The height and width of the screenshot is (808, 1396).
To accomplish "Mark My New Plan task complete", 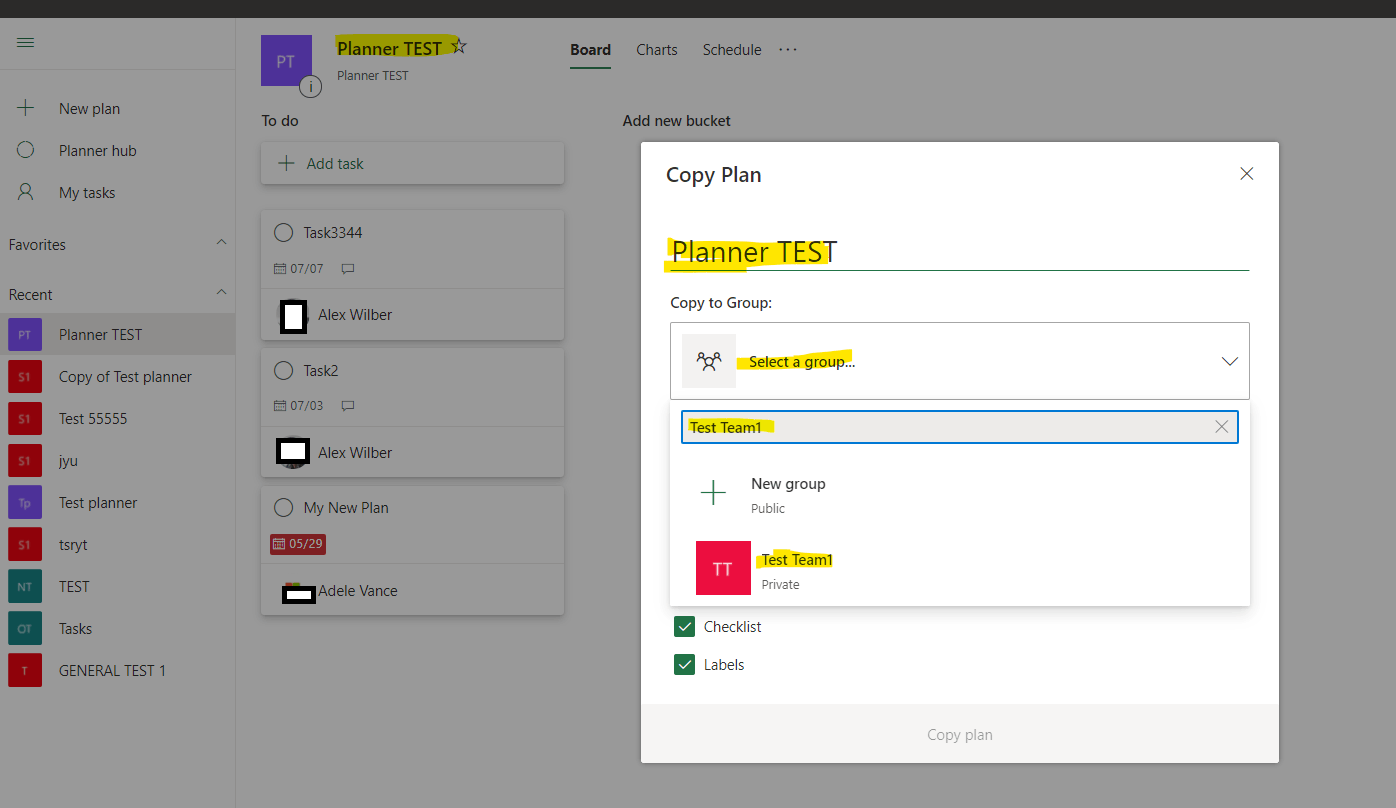I will click(283, 507).
